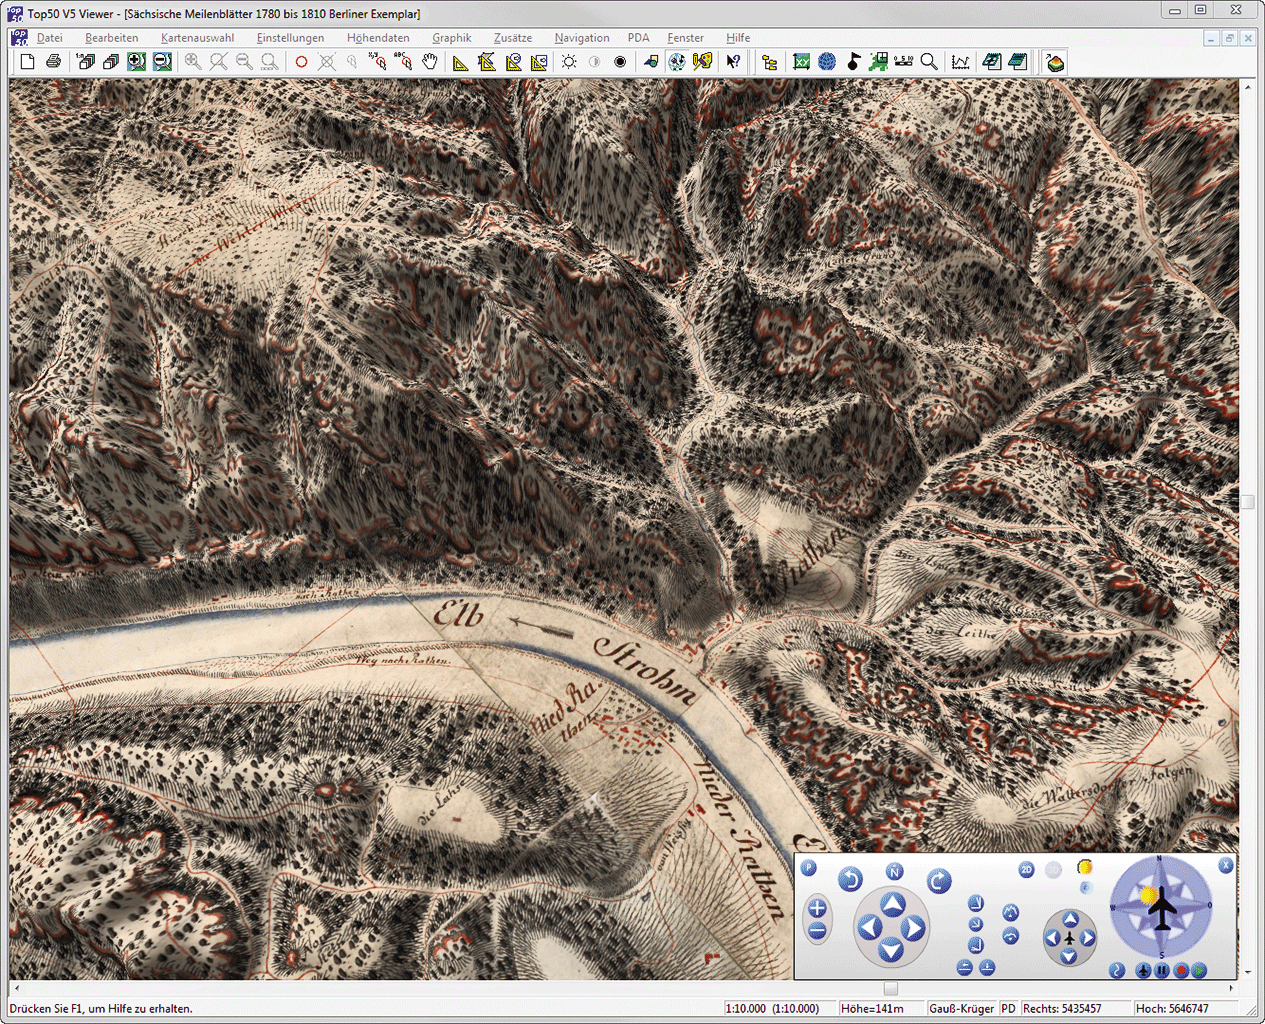1265x1024 pixels.
Task: Open the Navigation menu
Action: (x=582, y=38)
